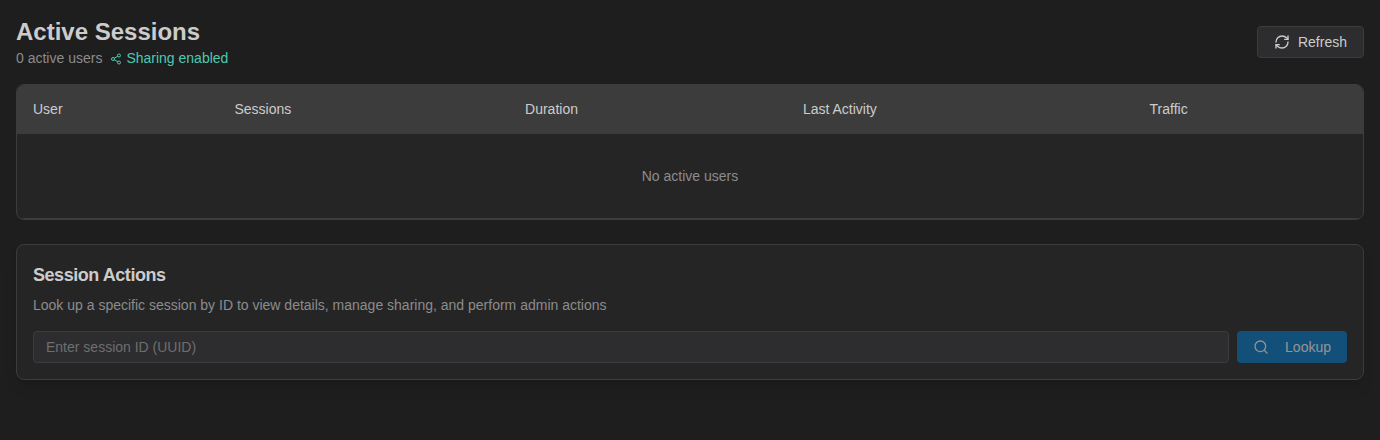Image resolution: width=1380 pixels, height=440 pixels.
Task: Click the Refresh button
Action: point(1310,42)
